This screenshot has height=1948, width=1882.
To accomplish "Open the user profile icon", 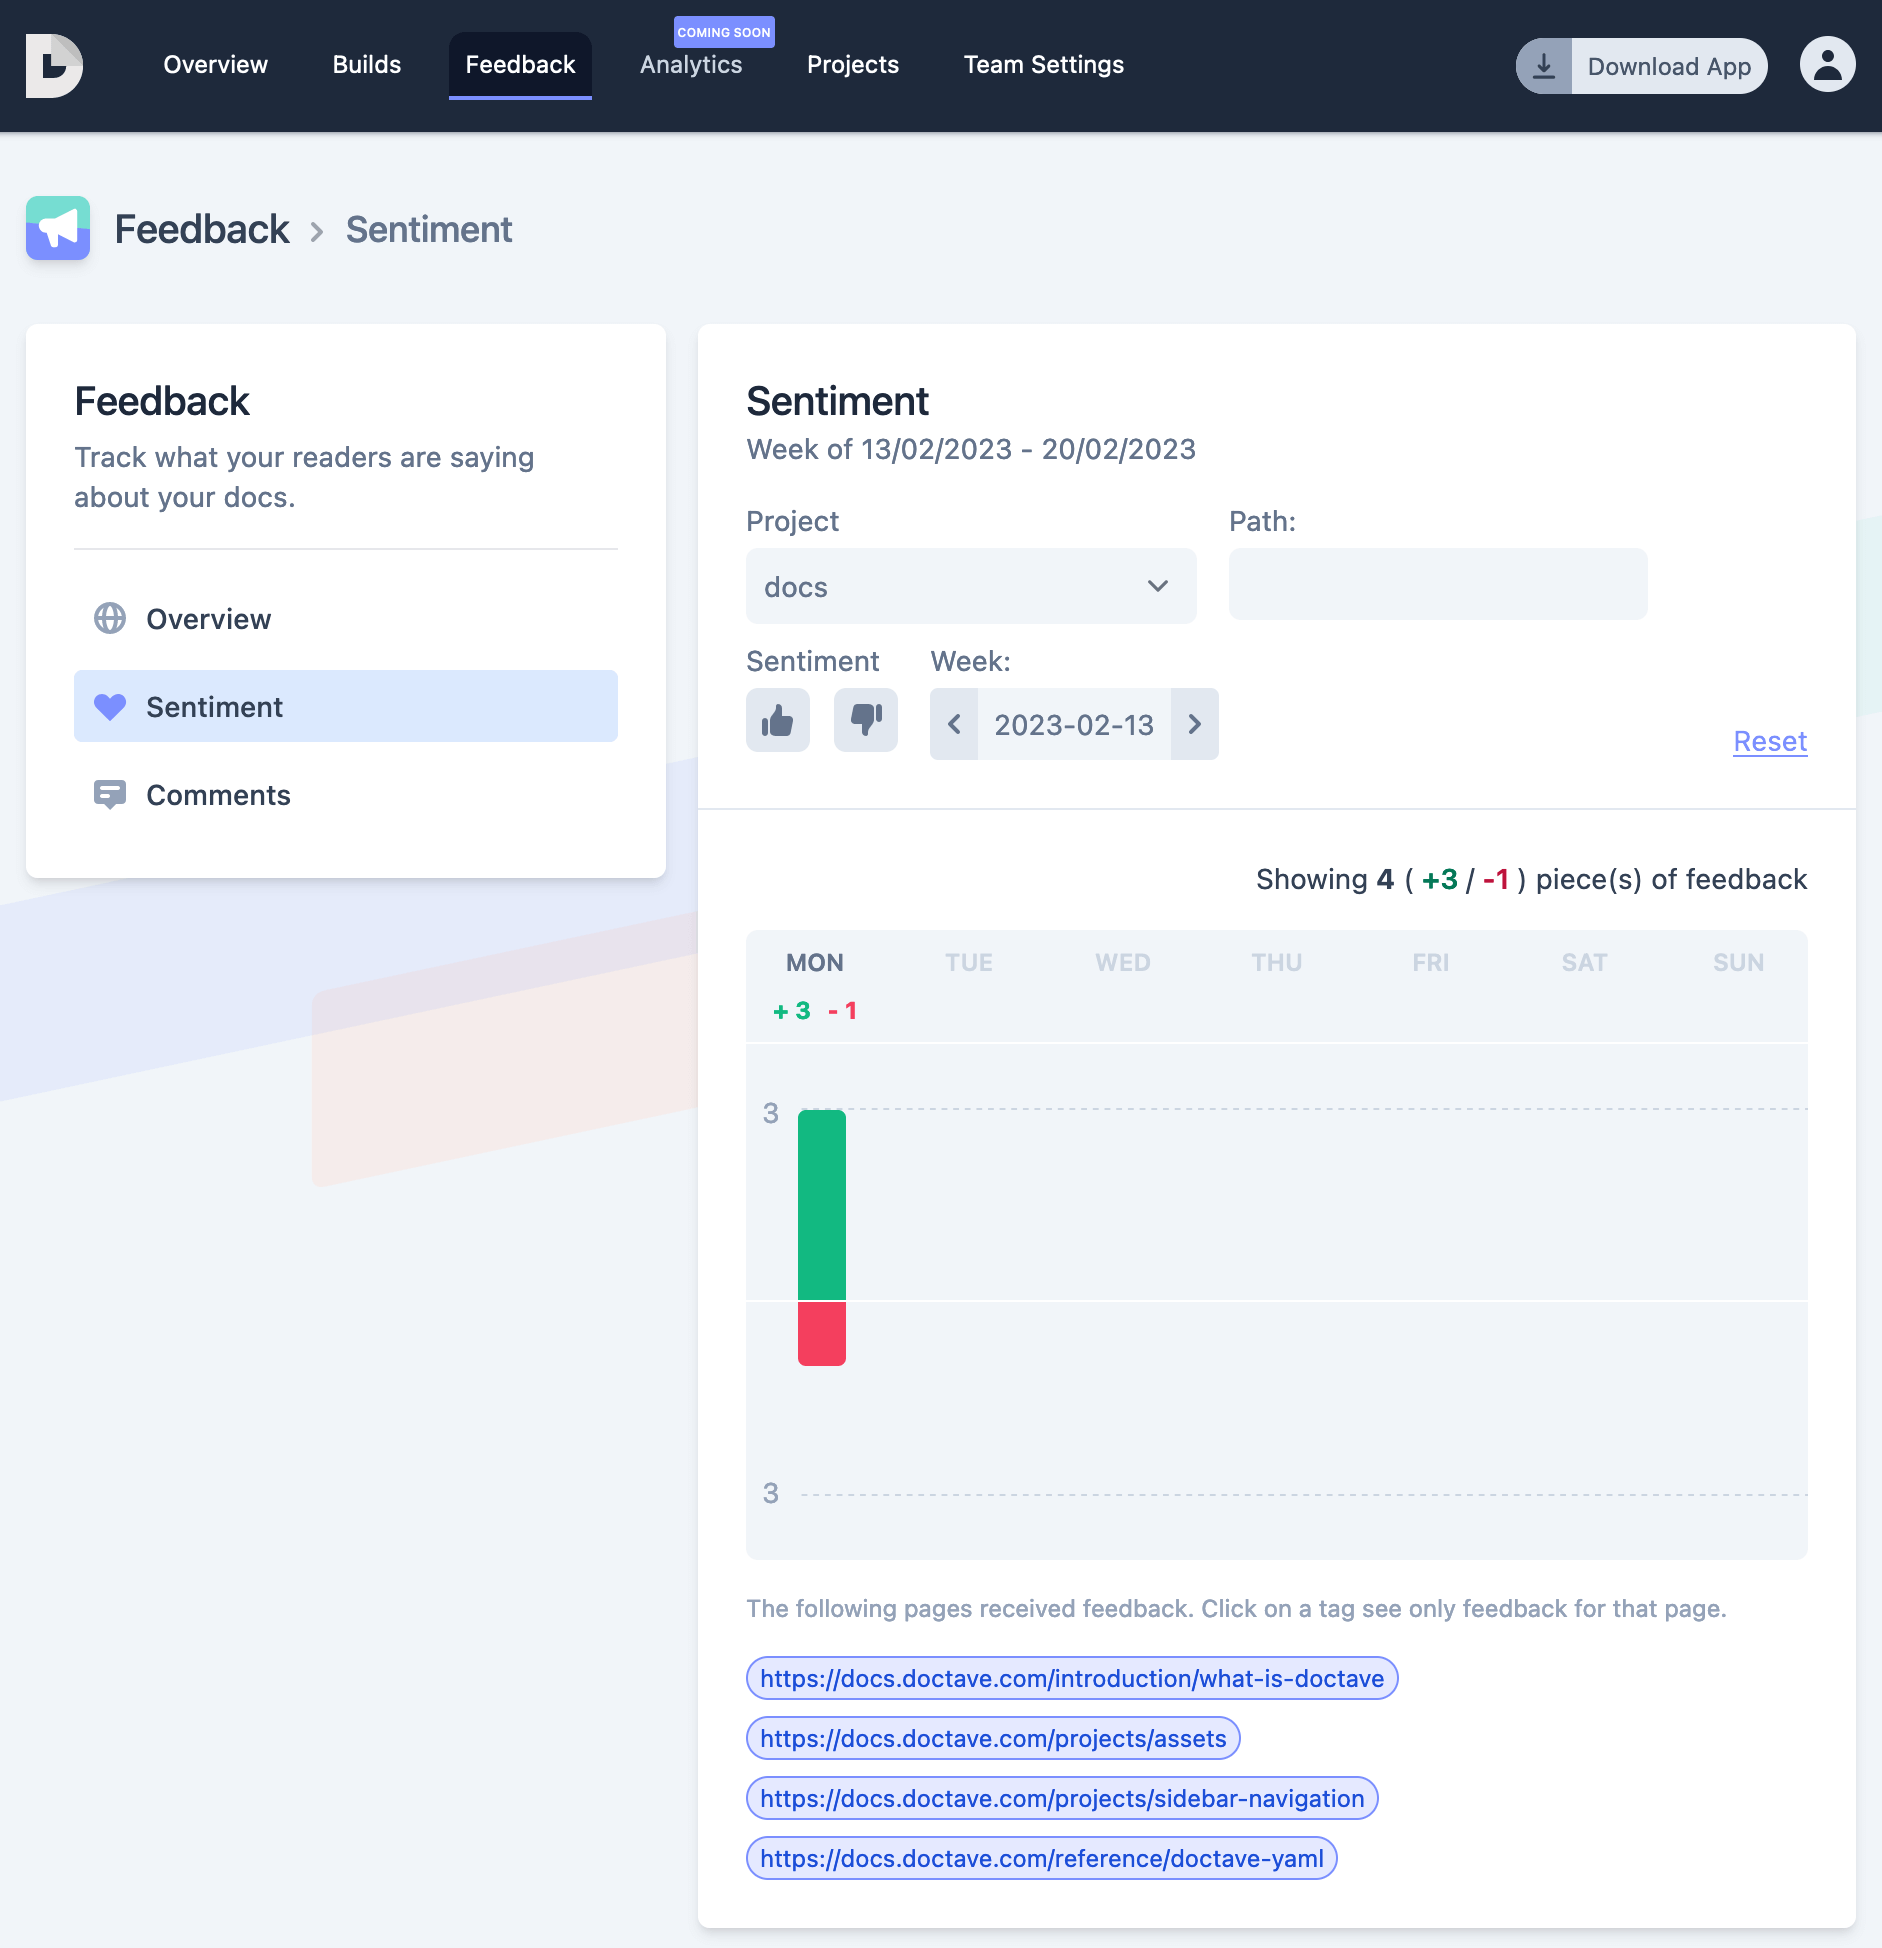I will tap(1827, 65).
